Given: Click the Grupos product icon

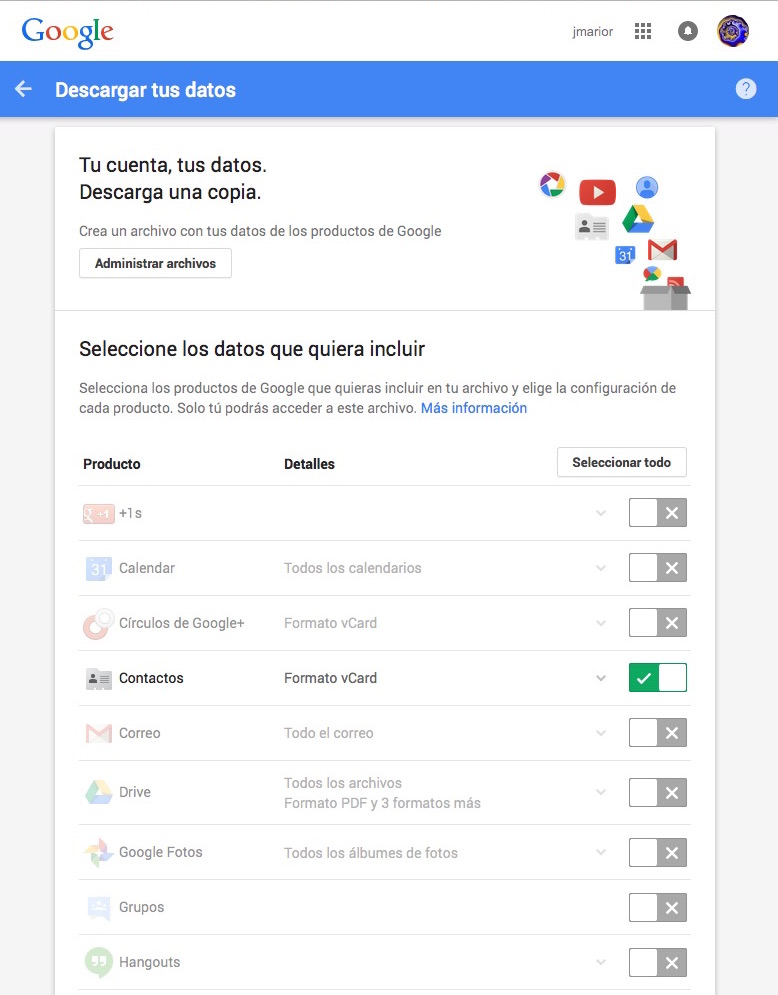Looking at the screenshot, I should tap(98, 907).
